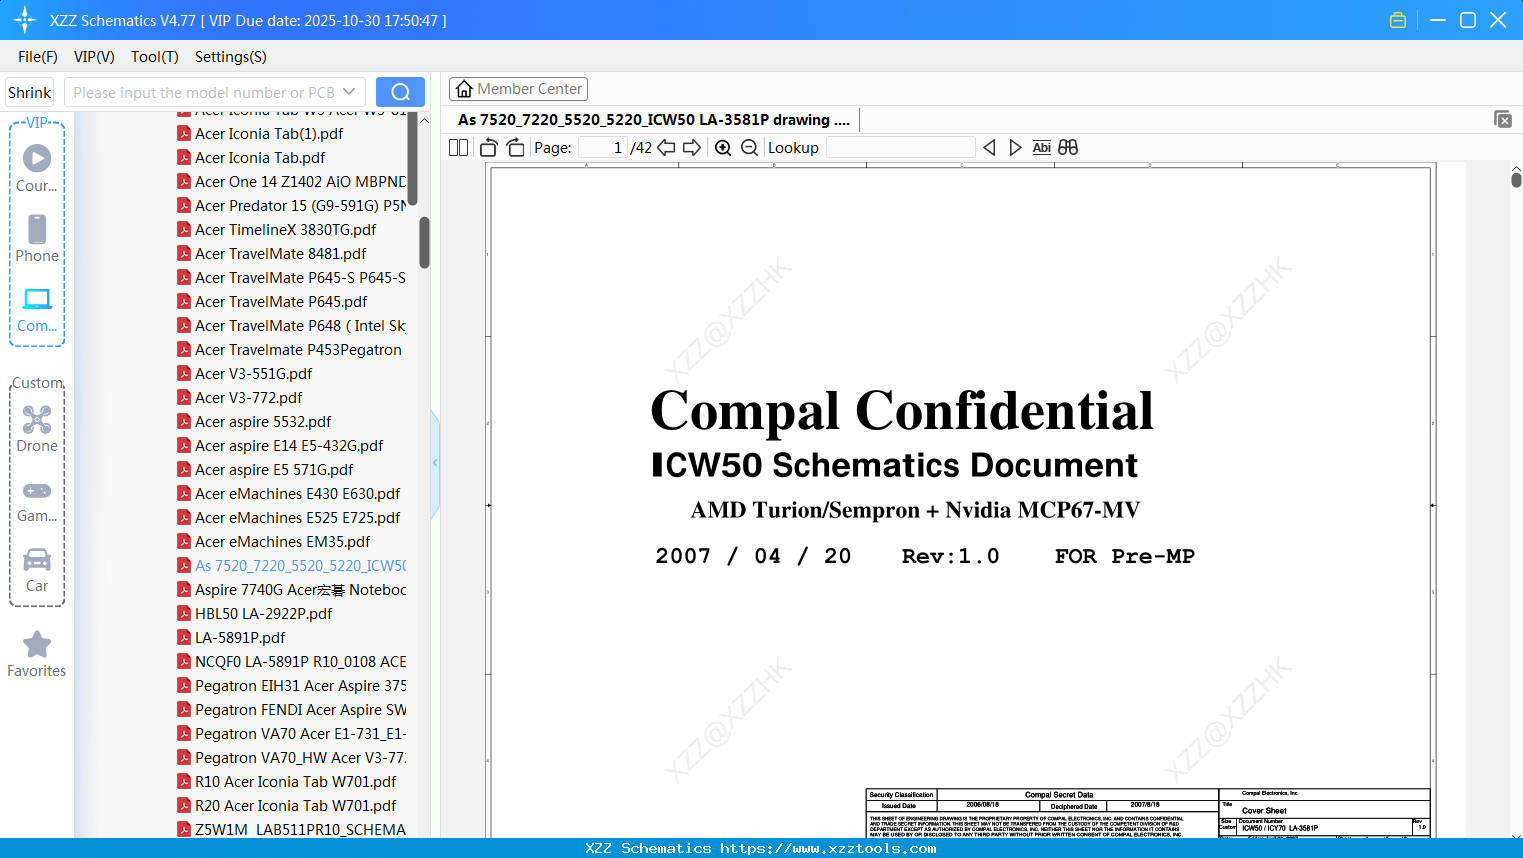
Task: Open the model number dropdown arrow
Action: pos(349,92)
